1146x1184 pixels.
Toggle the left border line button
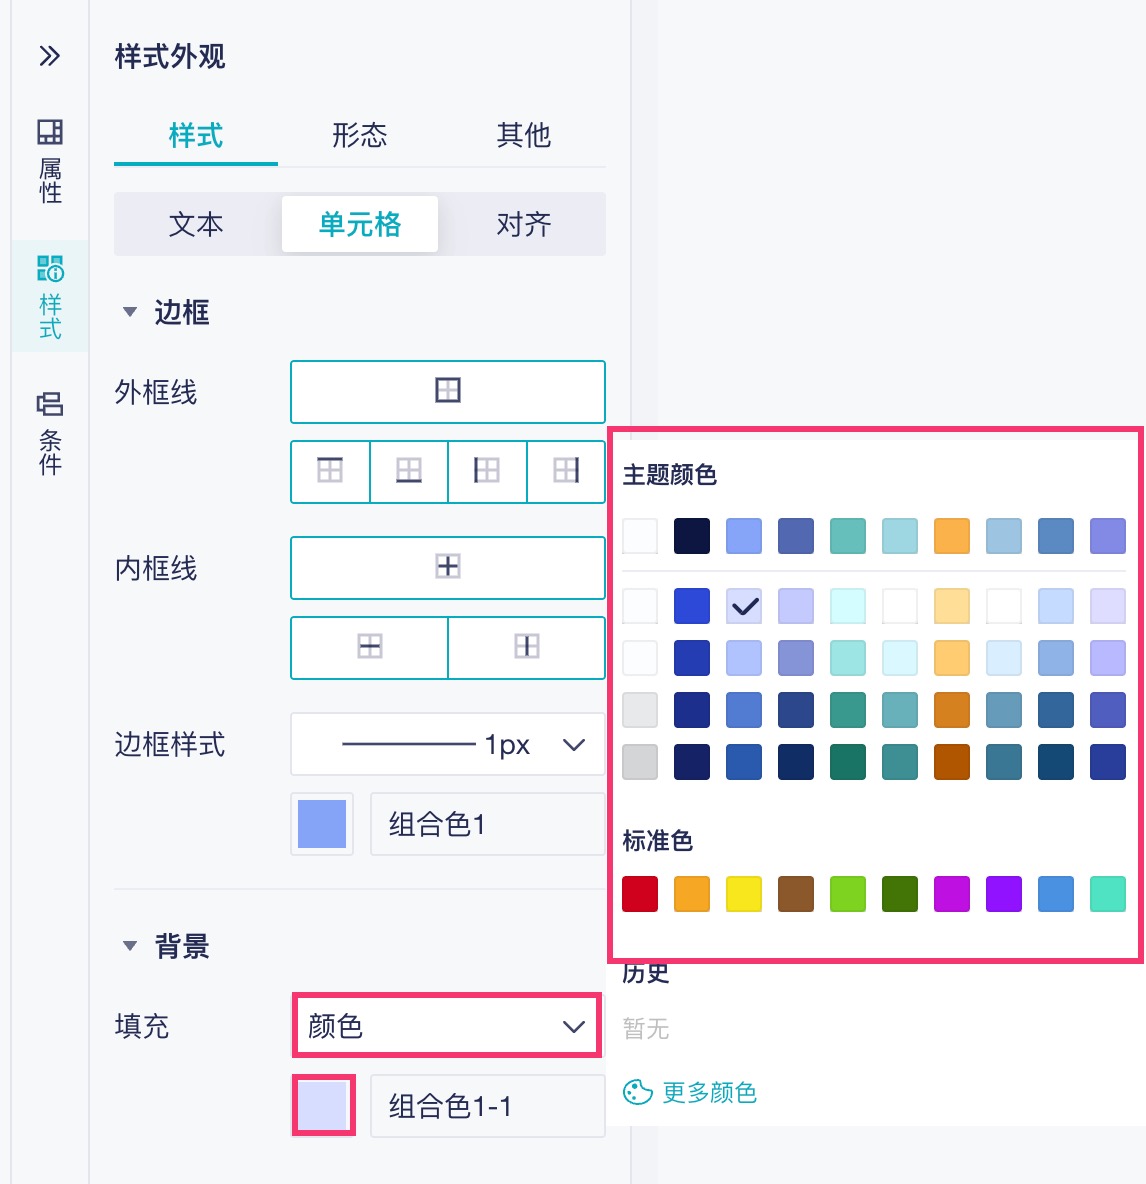[487, 471]
